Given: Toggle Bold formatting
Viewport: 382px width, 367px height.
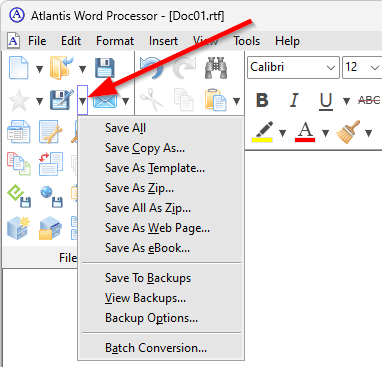Looking at the screenshot, I should (262, 100).
